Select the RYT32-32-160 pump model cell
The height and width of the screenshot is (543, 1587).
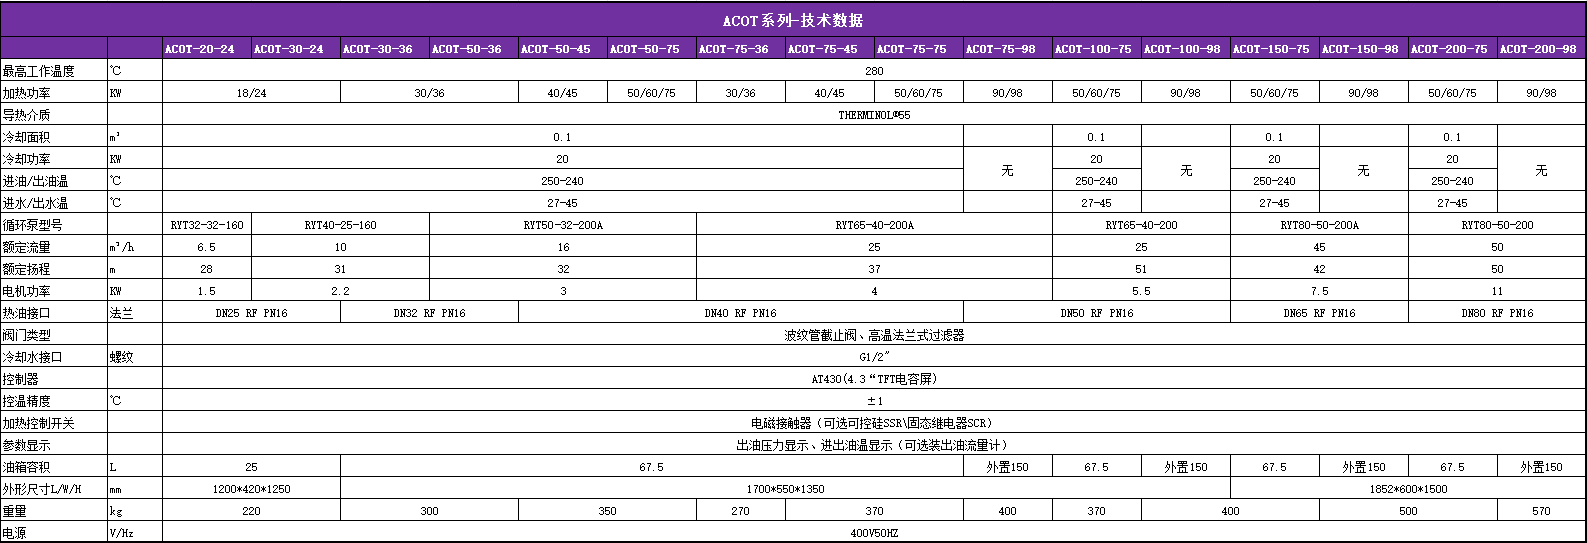click(207, 225)
